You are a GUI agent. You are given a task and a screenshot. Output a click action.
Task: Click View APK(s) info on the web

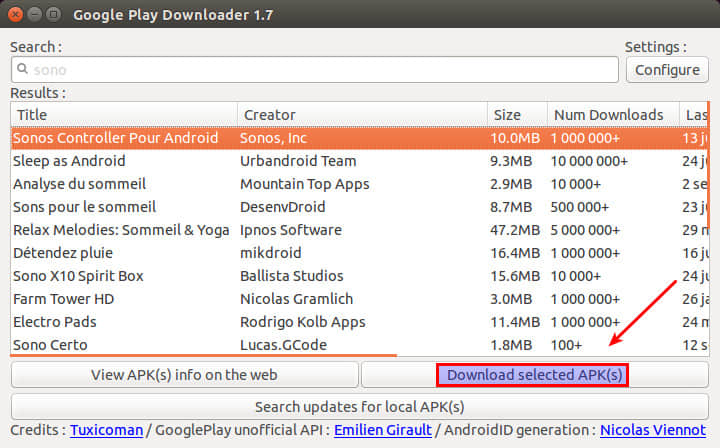coord(185,375)
